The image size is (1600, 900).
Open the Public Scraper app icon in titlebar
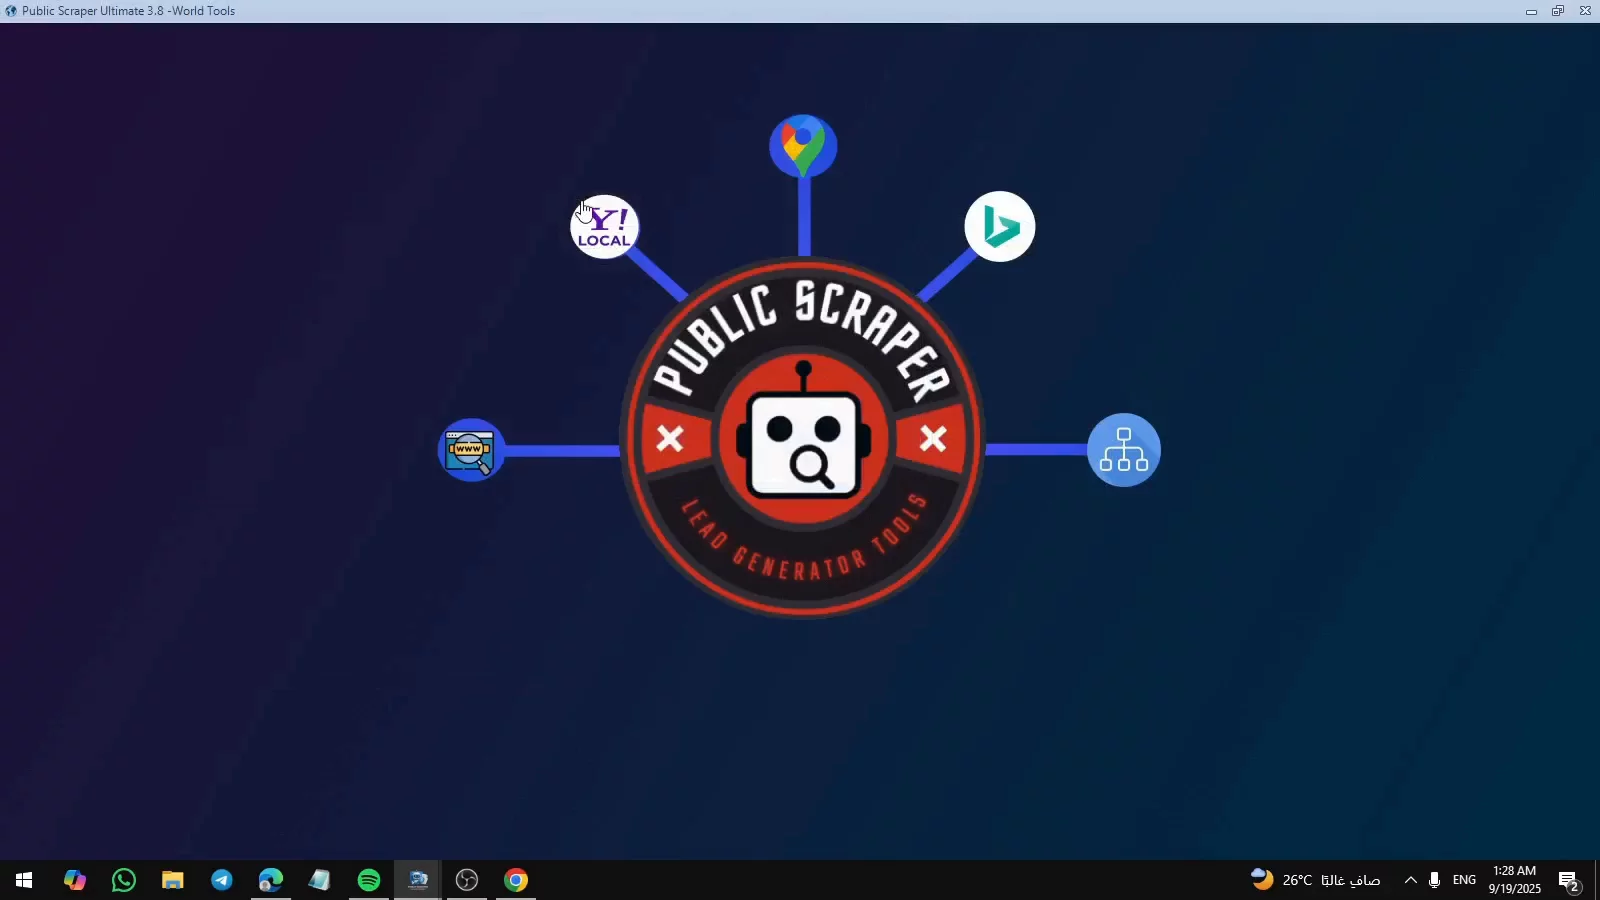click(10, 10)
